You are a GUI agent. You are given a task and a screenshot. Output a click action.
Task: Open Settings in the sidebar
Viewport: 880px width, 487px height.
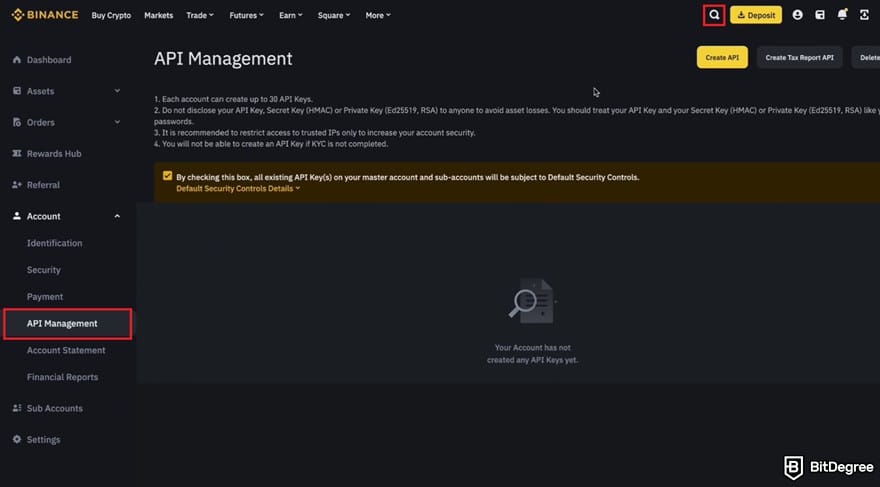point(43,439)
